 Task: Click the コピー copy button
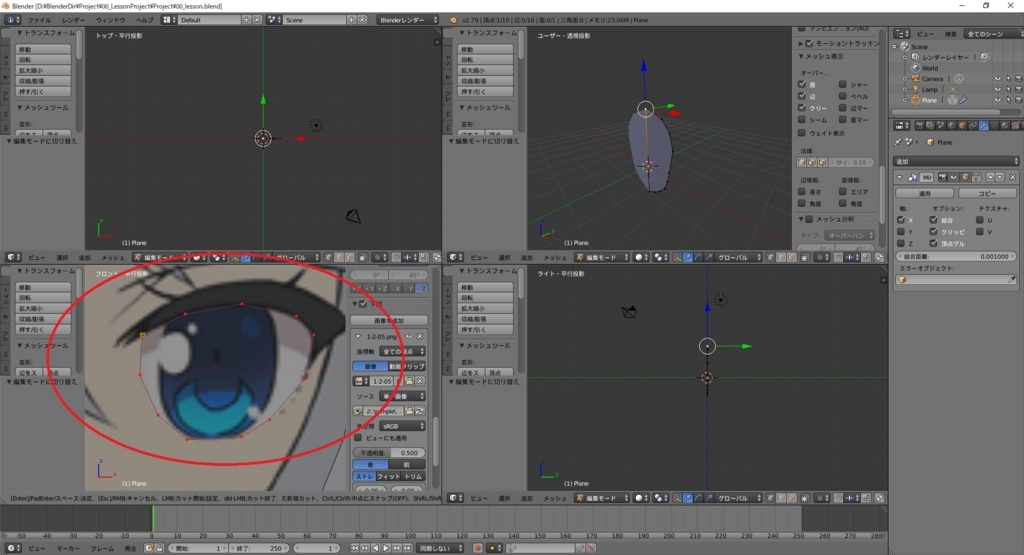(987, 193)
